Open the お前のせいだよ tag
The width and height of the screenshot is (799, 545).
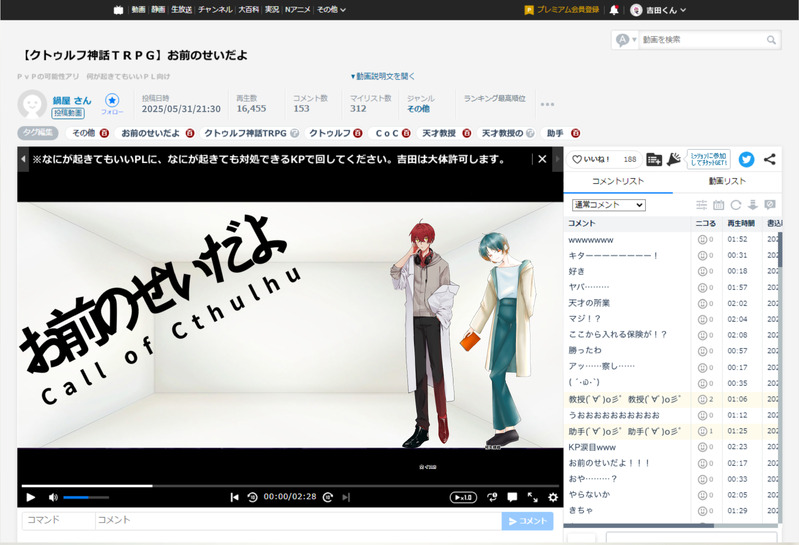[150, 133]
